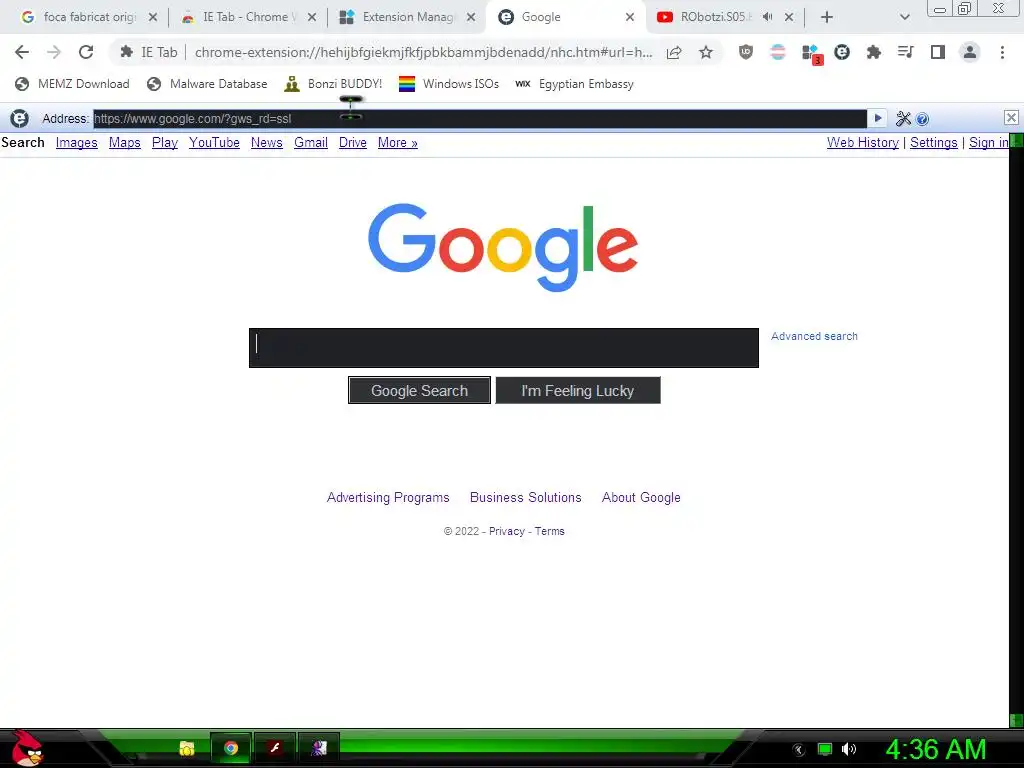Reload the page with the refresh icon
The width and height of the screenshot is (1024, 768).
[86, 52]
